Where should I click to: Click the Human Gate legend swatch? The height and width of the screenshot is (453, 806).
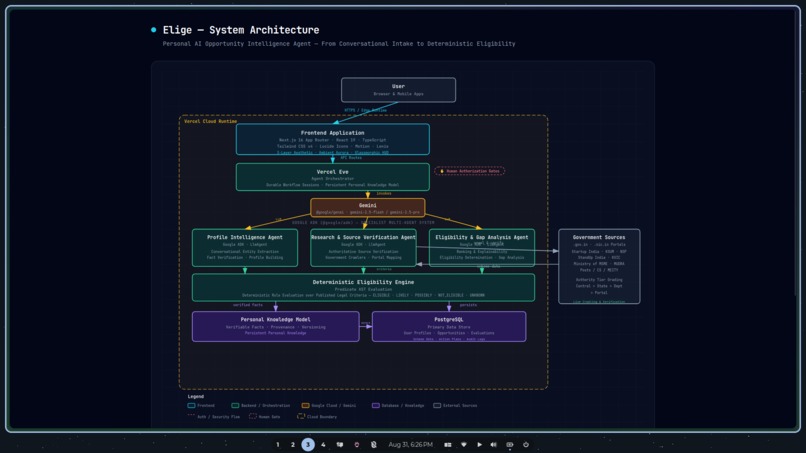(252, 416)
